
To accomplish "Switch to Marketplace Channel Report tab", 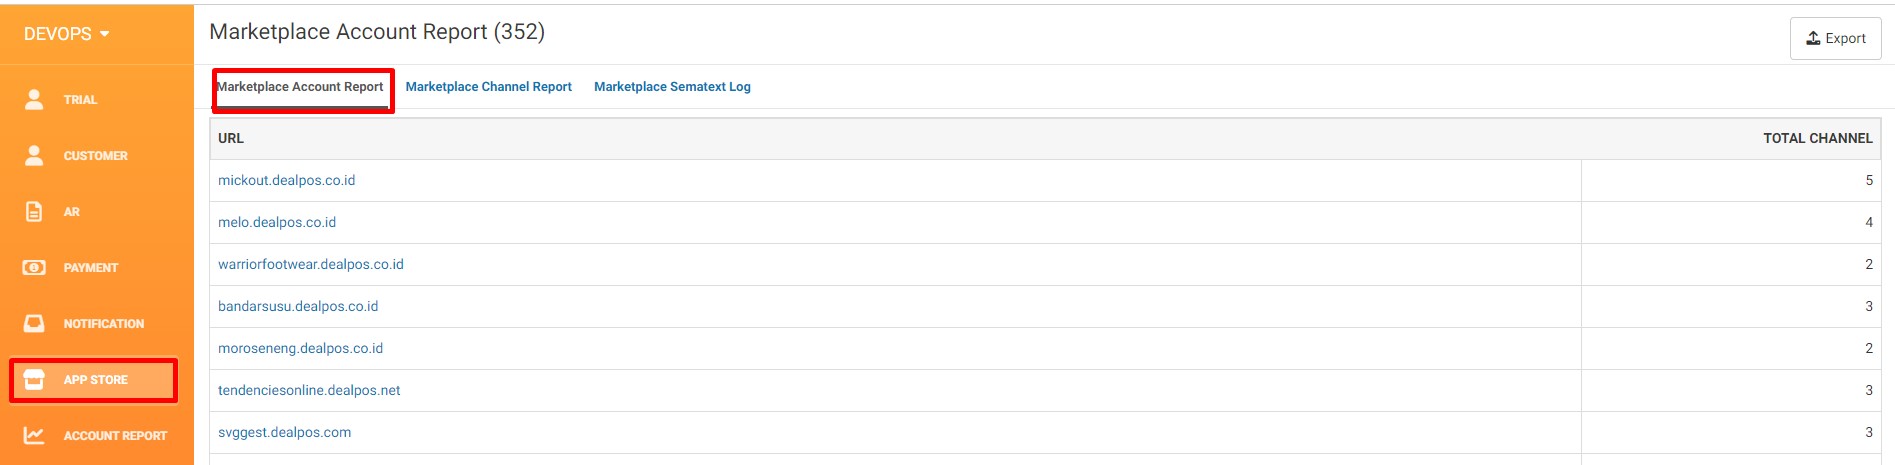I will (x=488, y=87).
